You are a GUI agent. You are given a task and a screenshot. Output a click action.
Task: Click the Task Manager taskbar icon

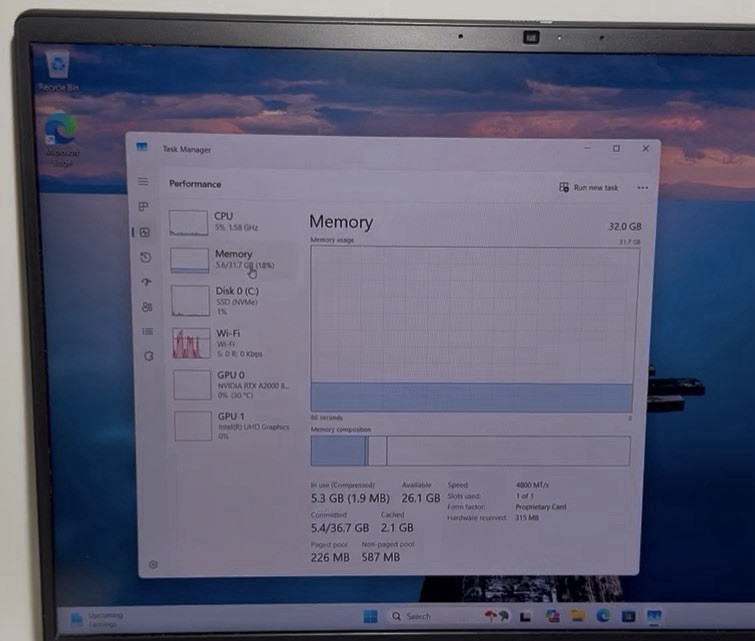click(x=654, y=615)
